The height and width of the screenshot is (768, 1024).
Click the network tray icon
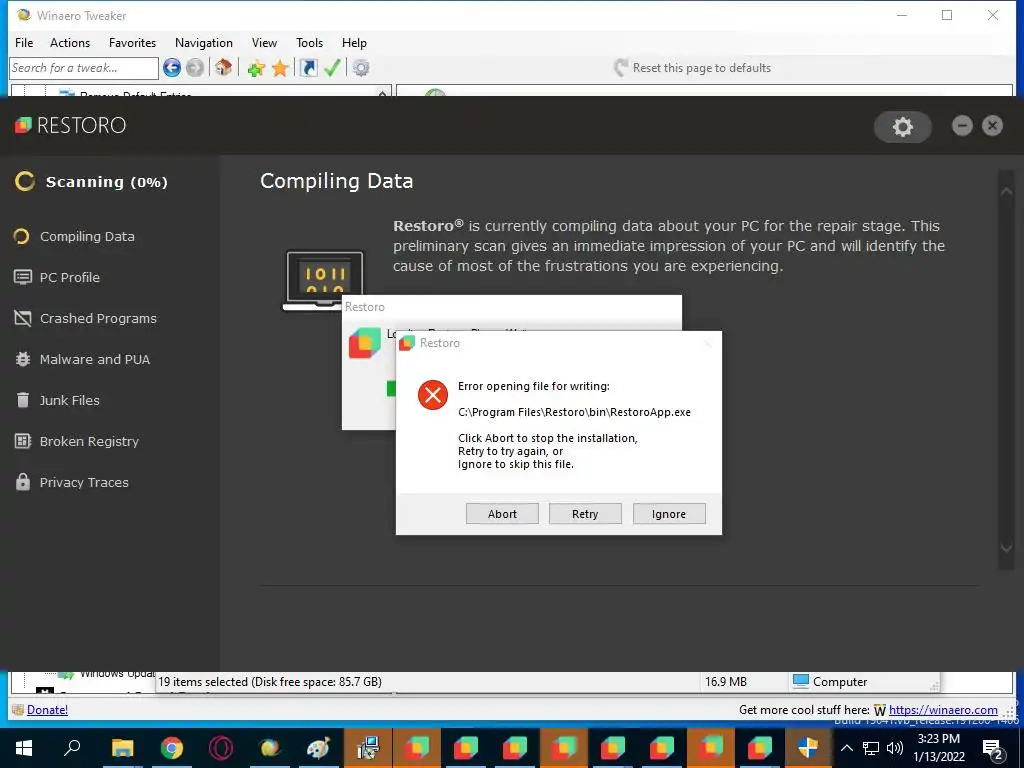pos(871,748)
